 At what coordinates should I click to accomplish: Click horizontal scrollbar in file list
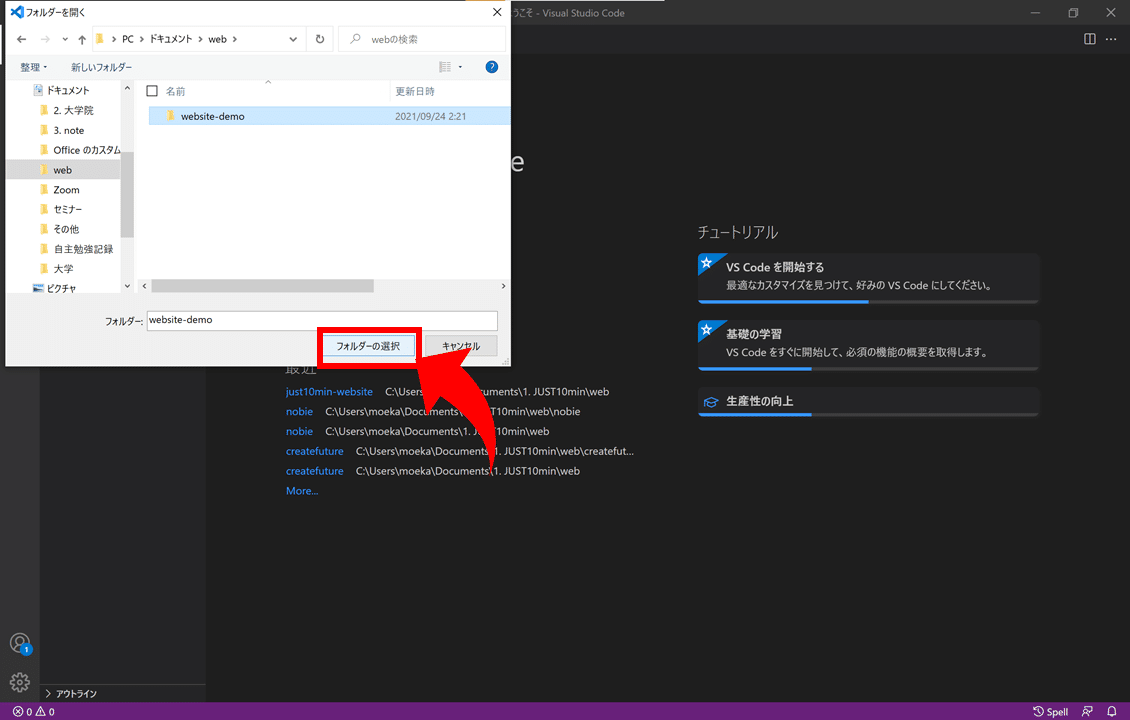click(x=262, y=286)
